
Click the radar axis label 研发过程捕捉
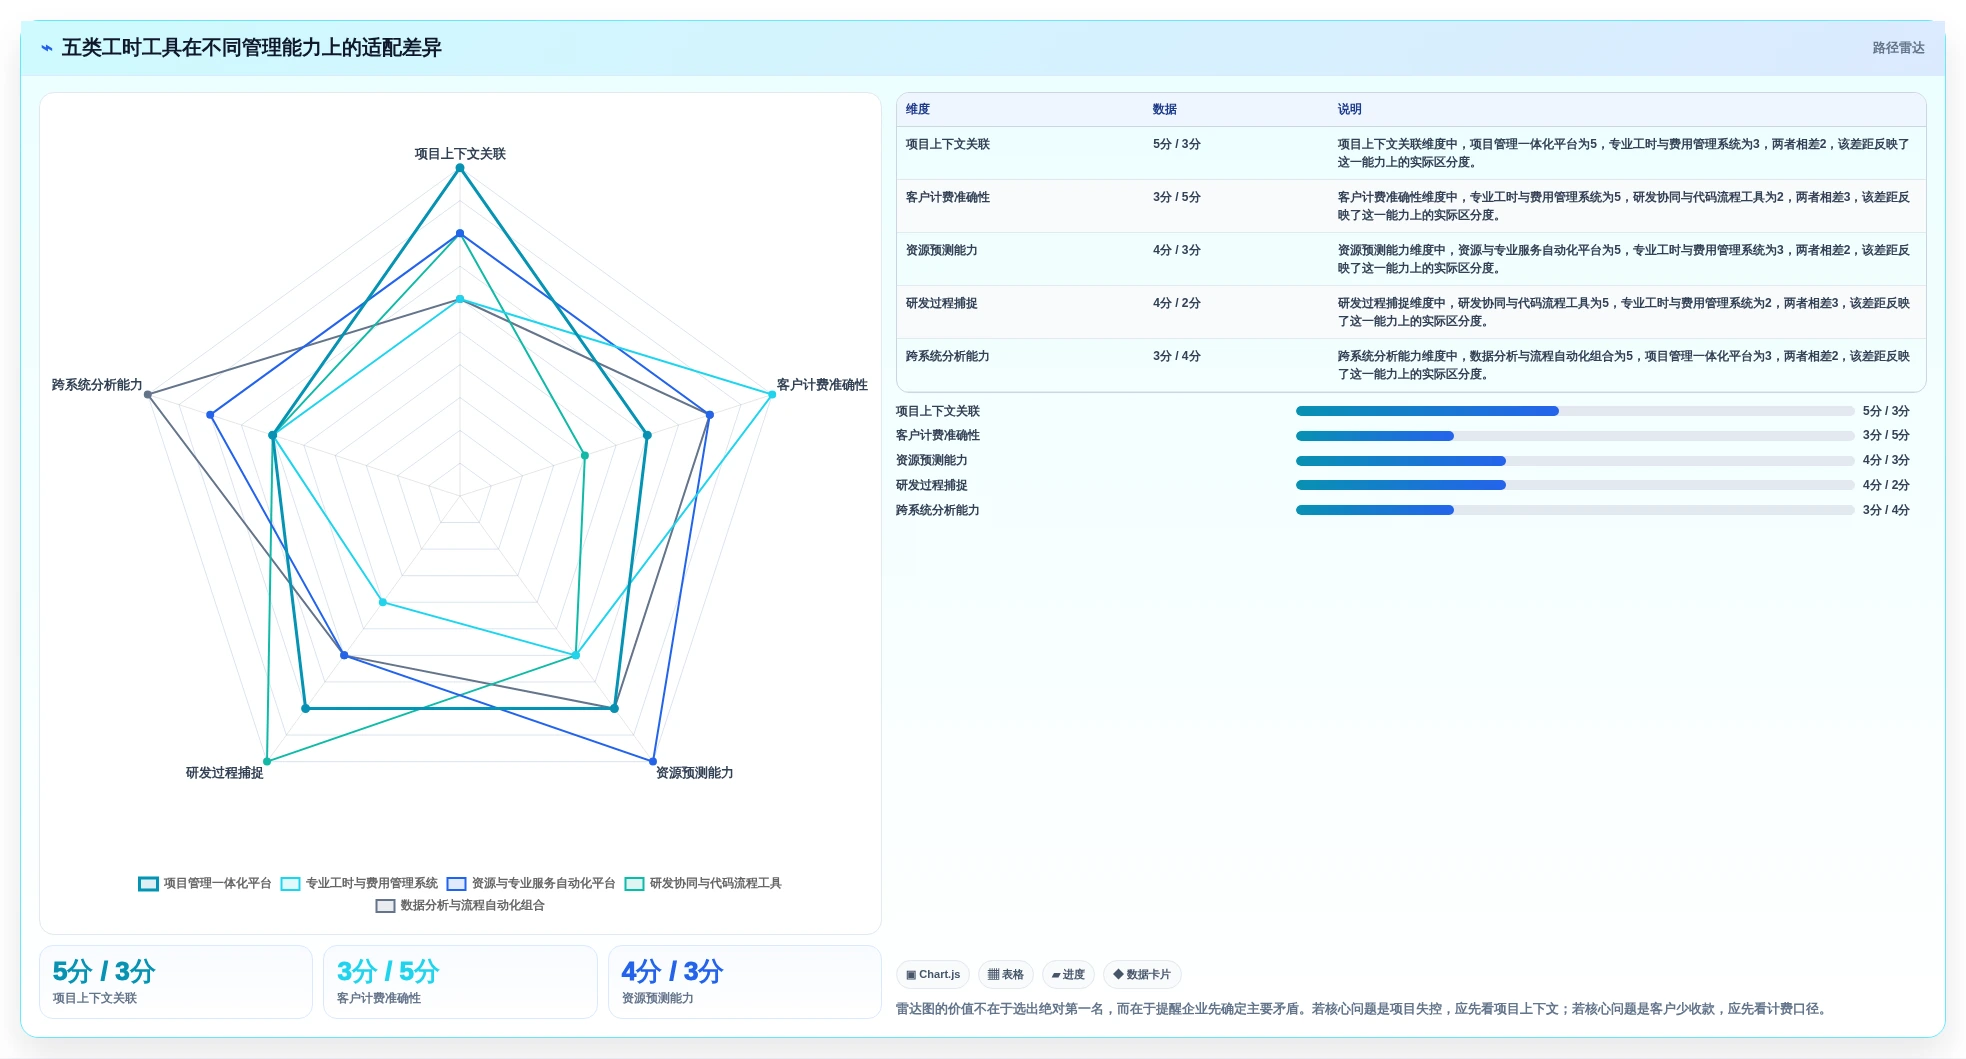[225, 773]
